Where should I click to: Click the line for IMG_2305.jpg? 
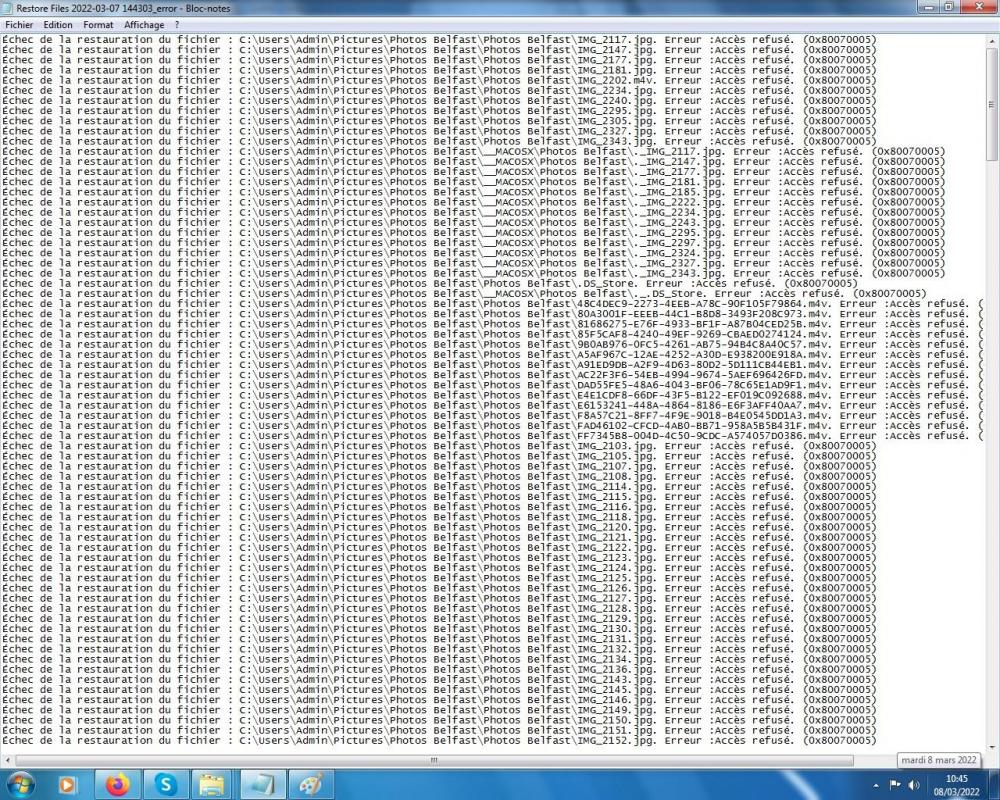point(439,121)
